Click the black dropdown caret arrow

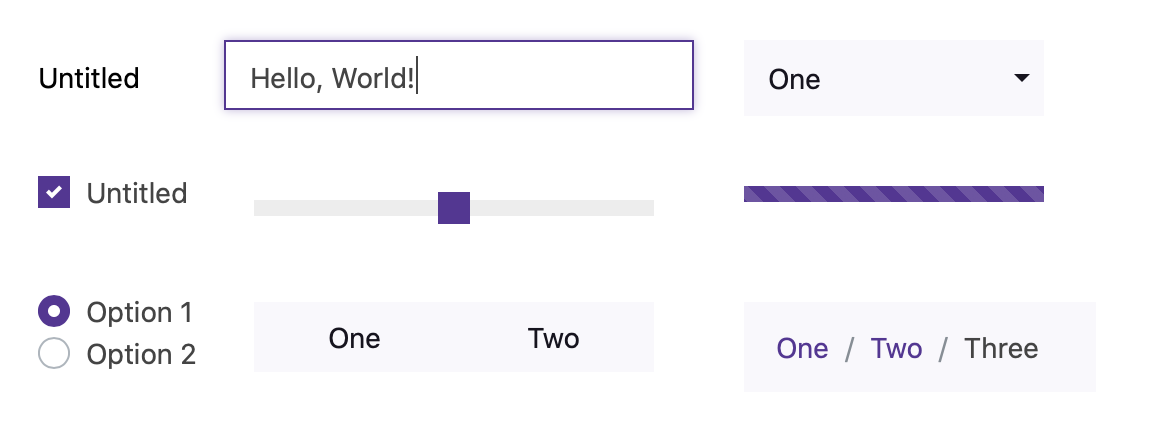[x=1021, y=78]
